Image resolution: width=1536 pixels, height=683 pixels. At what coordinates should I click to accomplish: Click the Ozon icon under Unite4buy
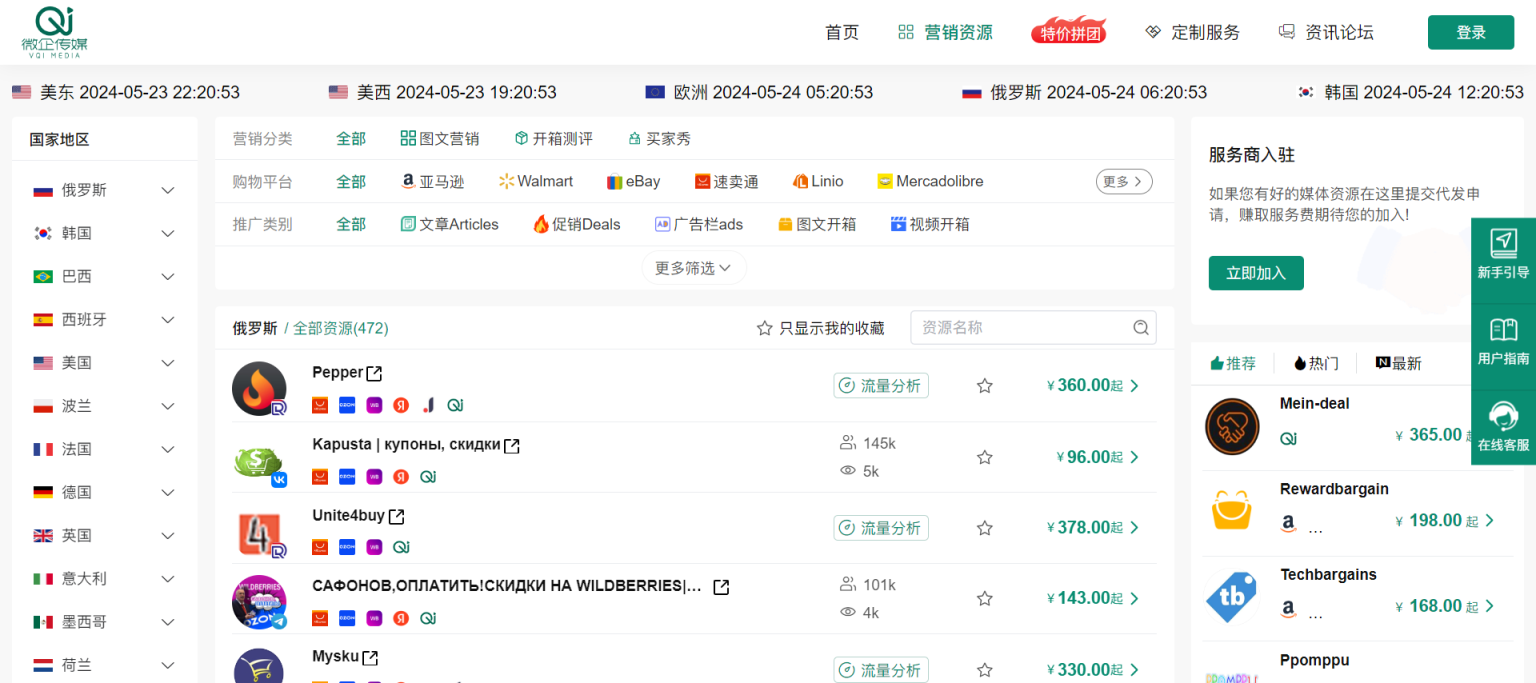[x=347, y=547]
